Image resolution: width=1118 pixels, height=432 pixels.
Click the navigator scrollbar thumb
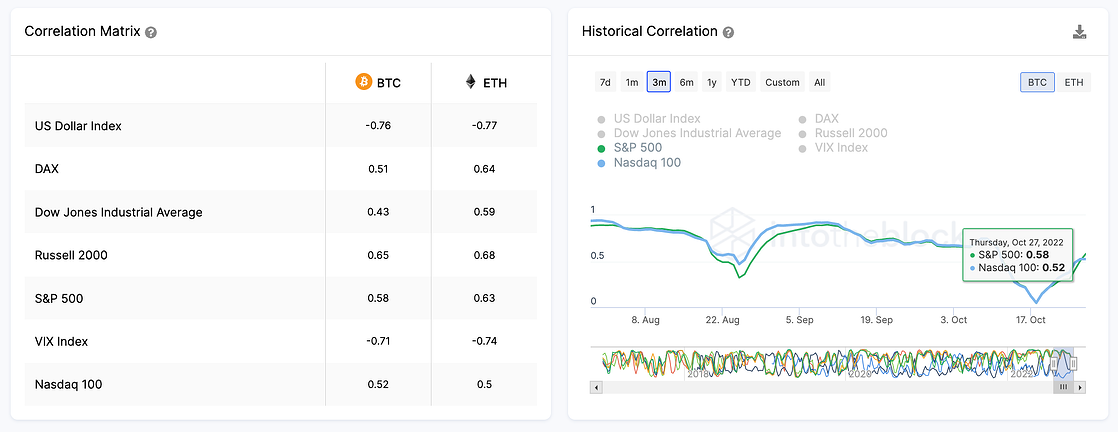[x=1063, y=387]
